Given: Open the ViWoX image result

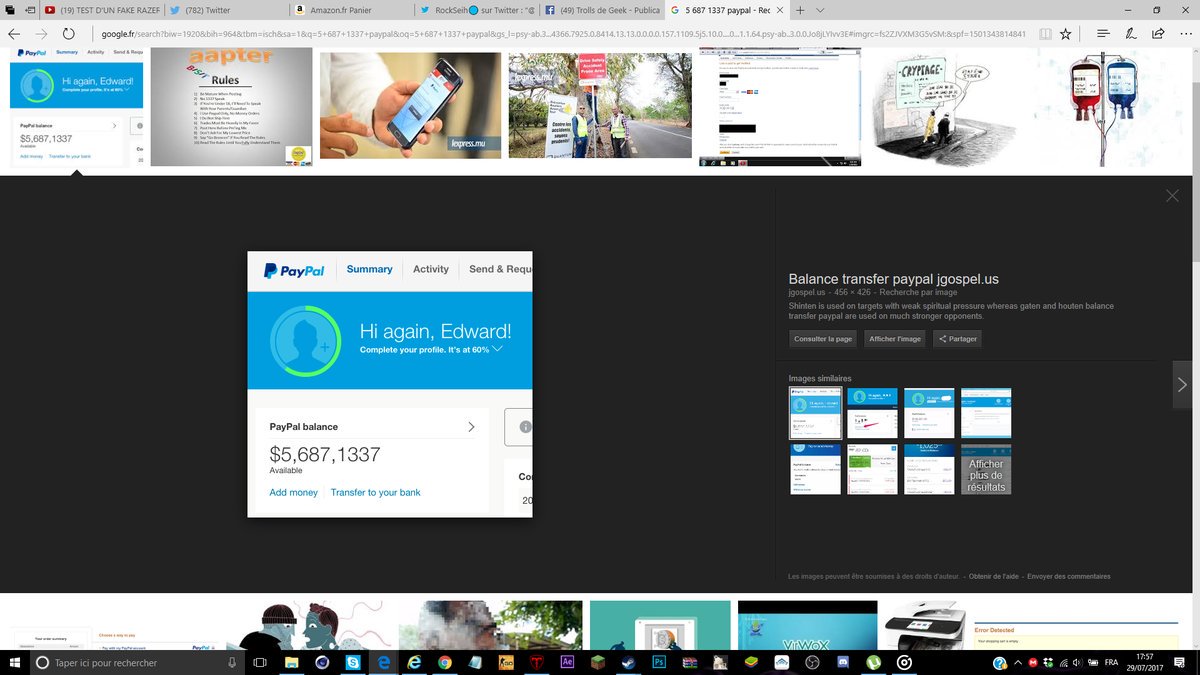Looking at the screenshot, I should 806,625.
